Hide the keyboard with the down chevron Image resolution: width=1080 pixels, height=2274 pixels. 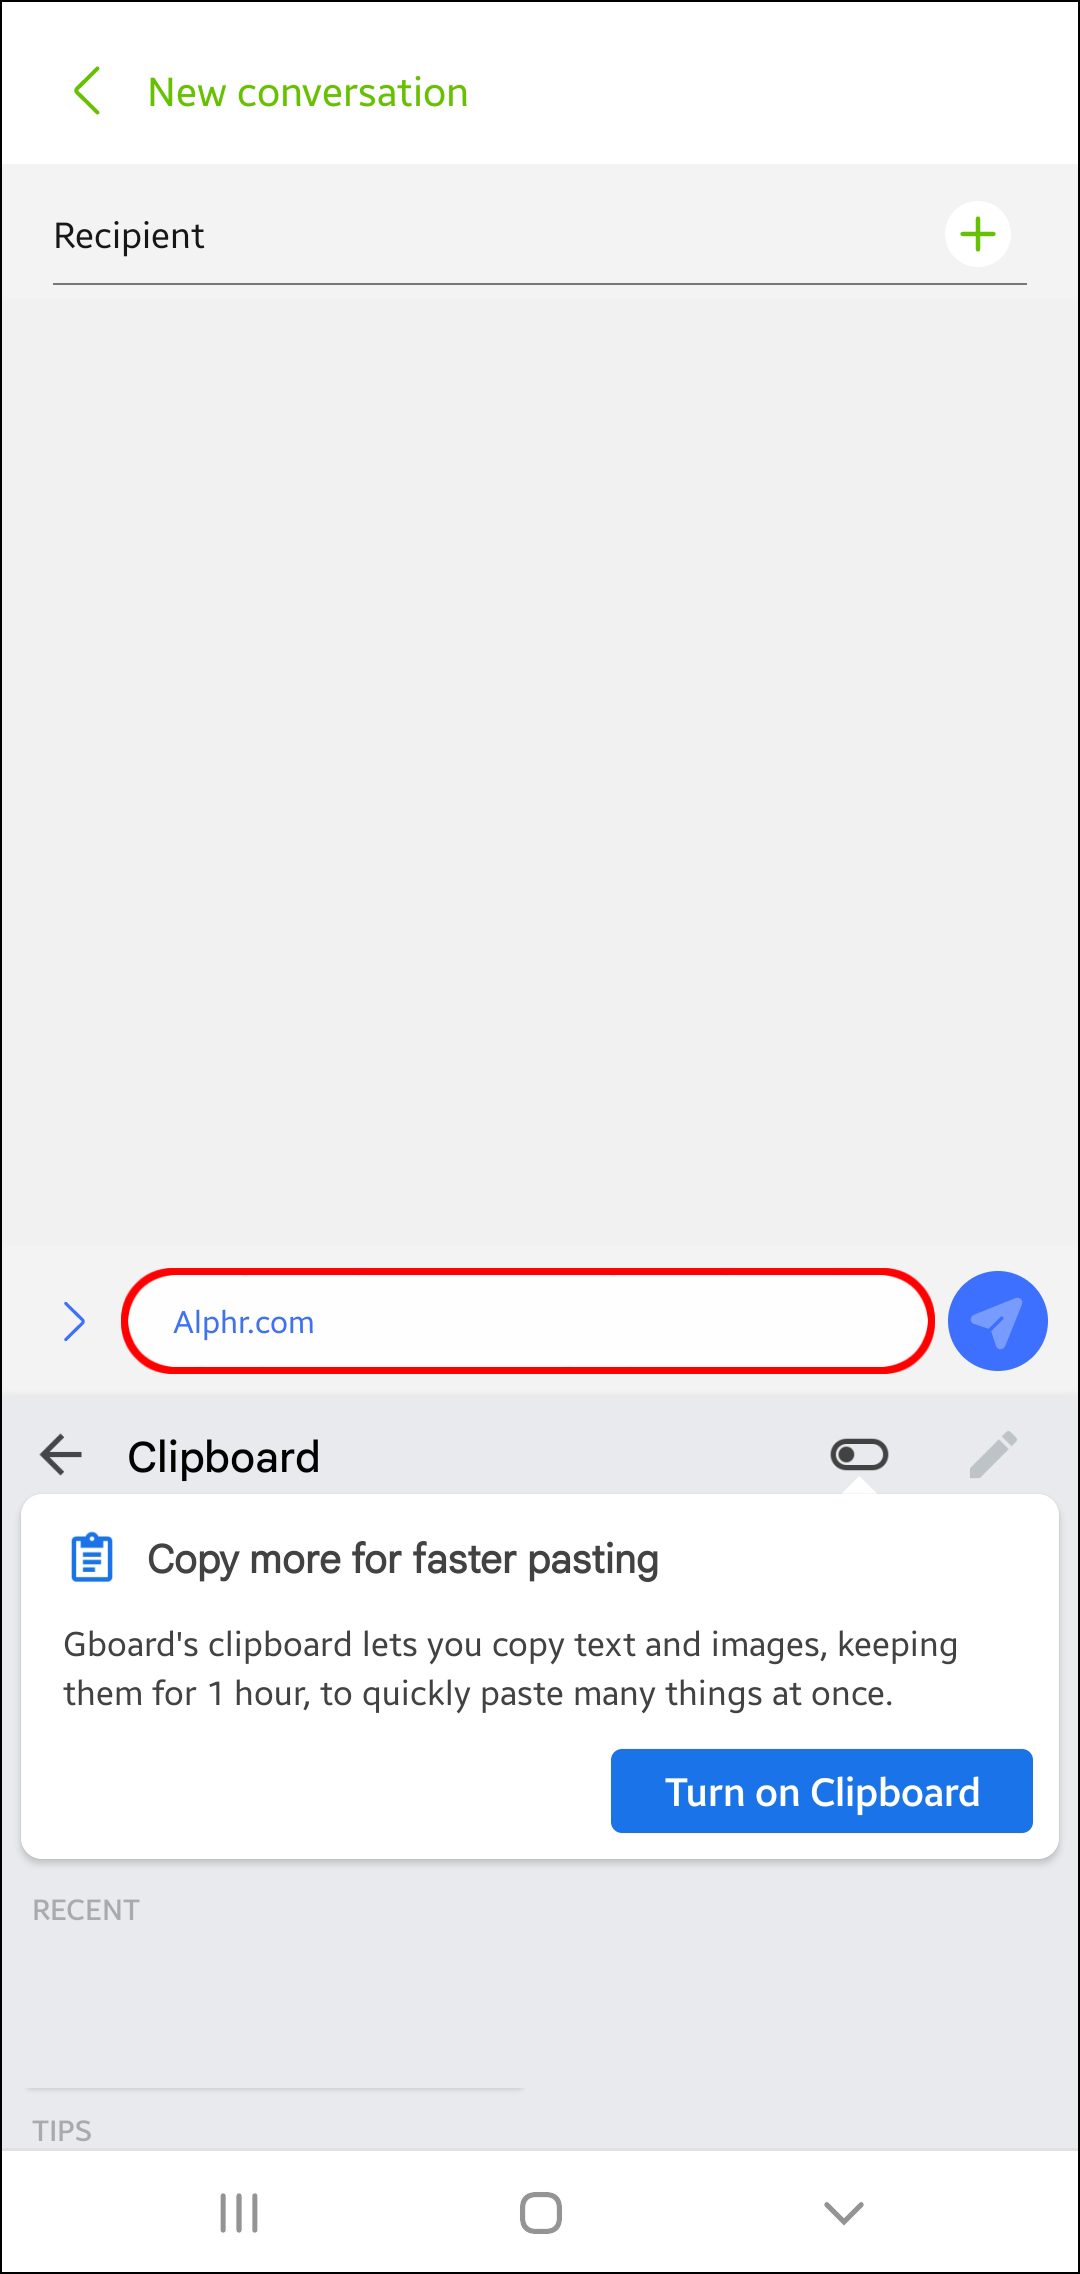(x=843, y=2212)
